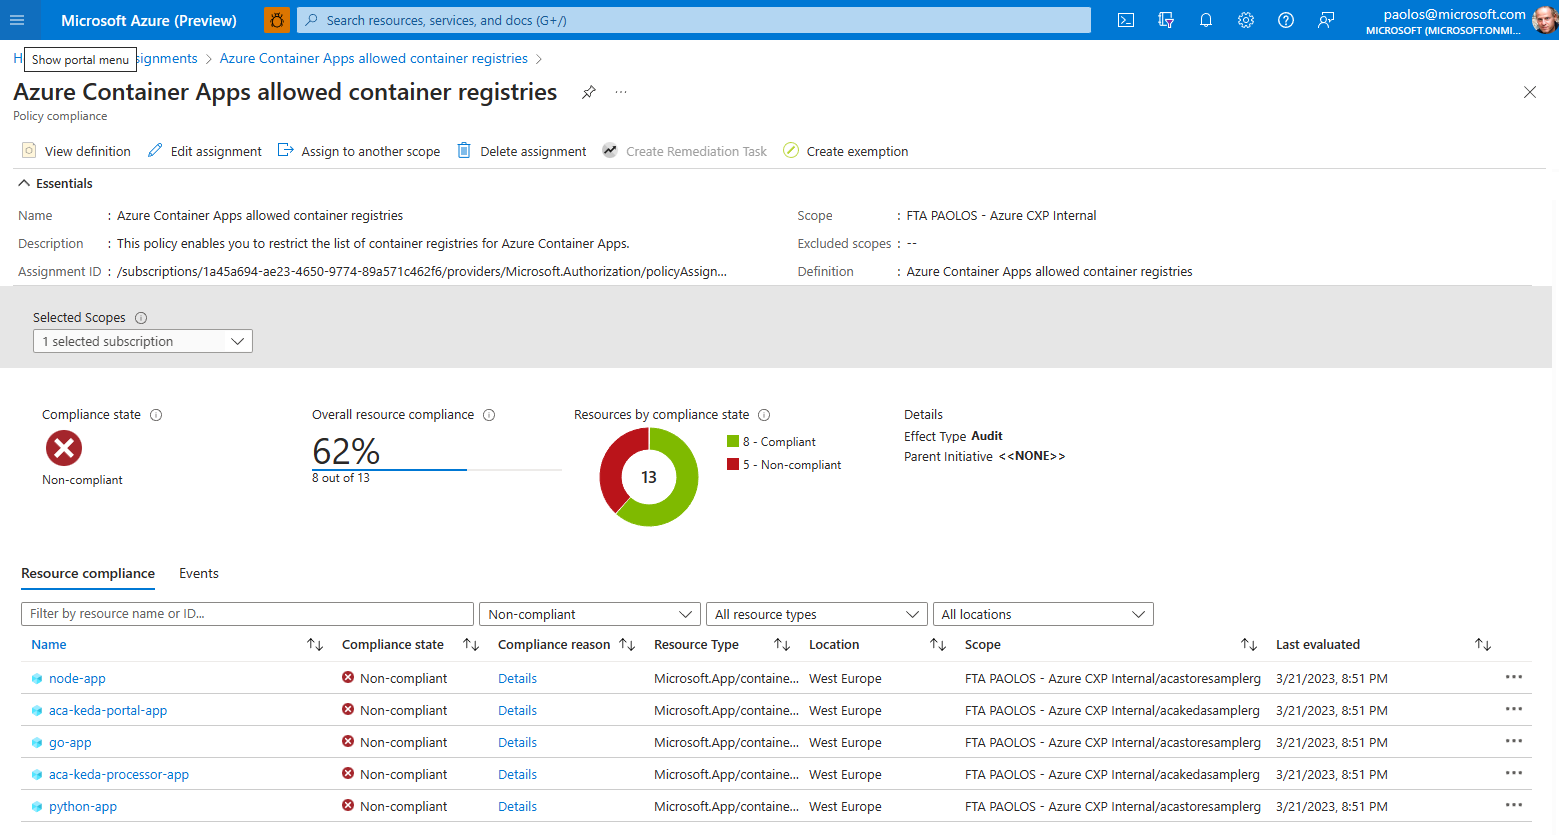The height and width of the screenshot is (835, 1559).
Task: Switch to the Events tab
Action: tap(199, 573)
